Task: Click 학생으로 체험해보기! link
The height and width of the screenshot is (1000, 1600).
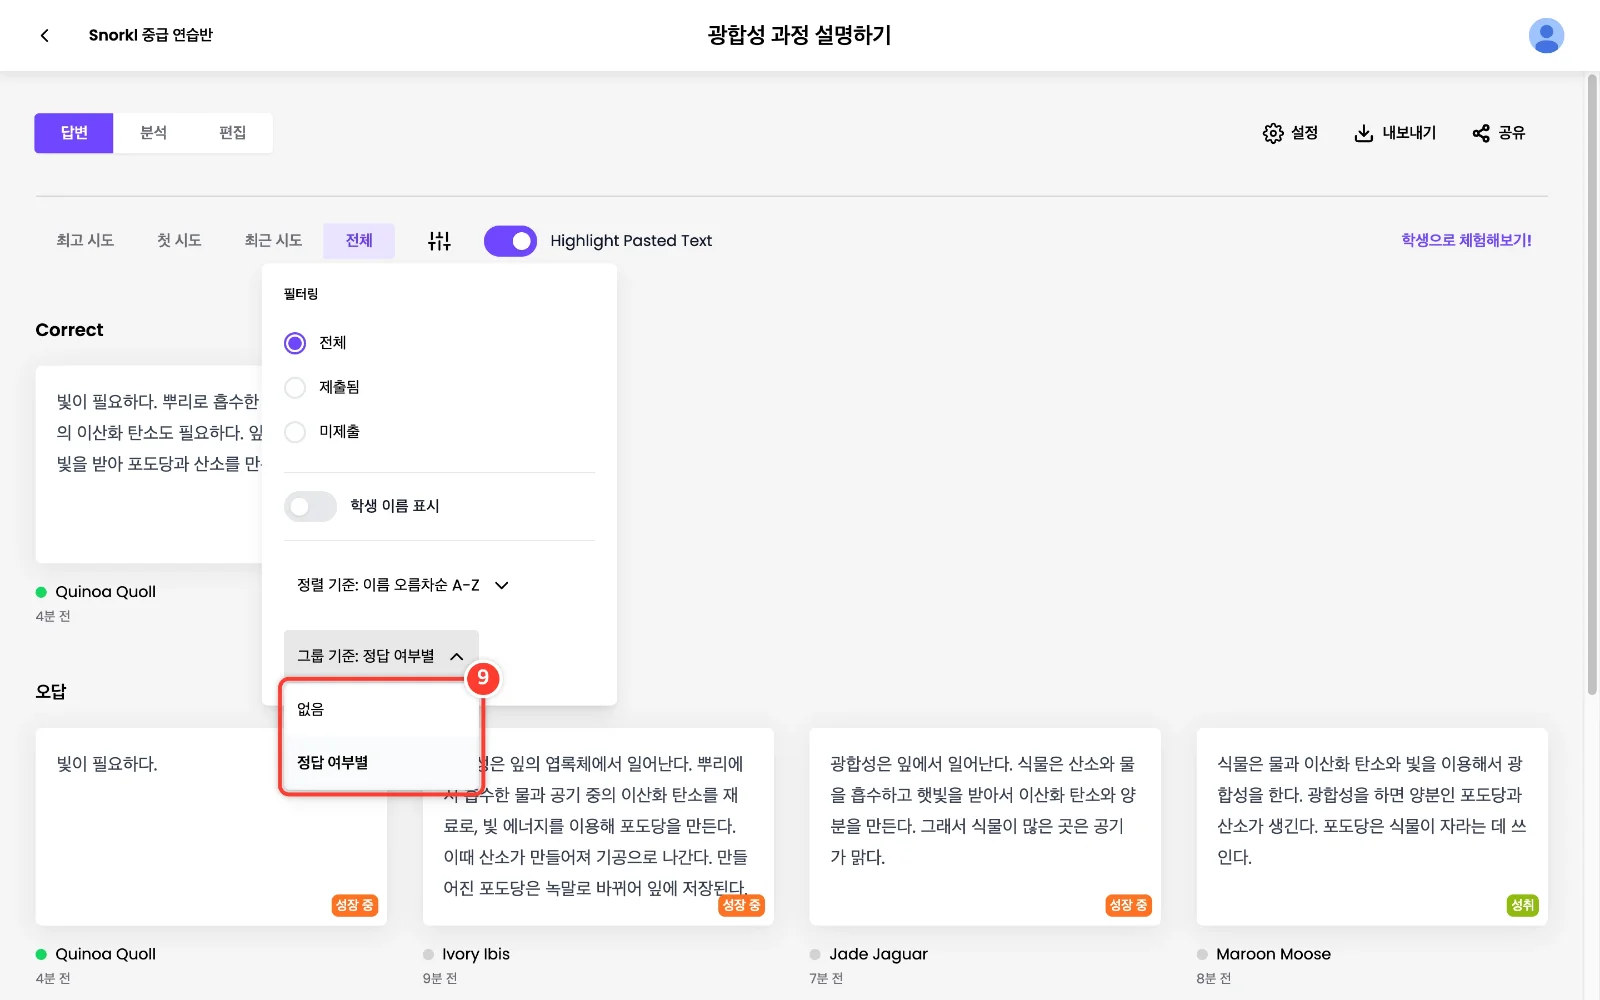Action: (1466, 240)
